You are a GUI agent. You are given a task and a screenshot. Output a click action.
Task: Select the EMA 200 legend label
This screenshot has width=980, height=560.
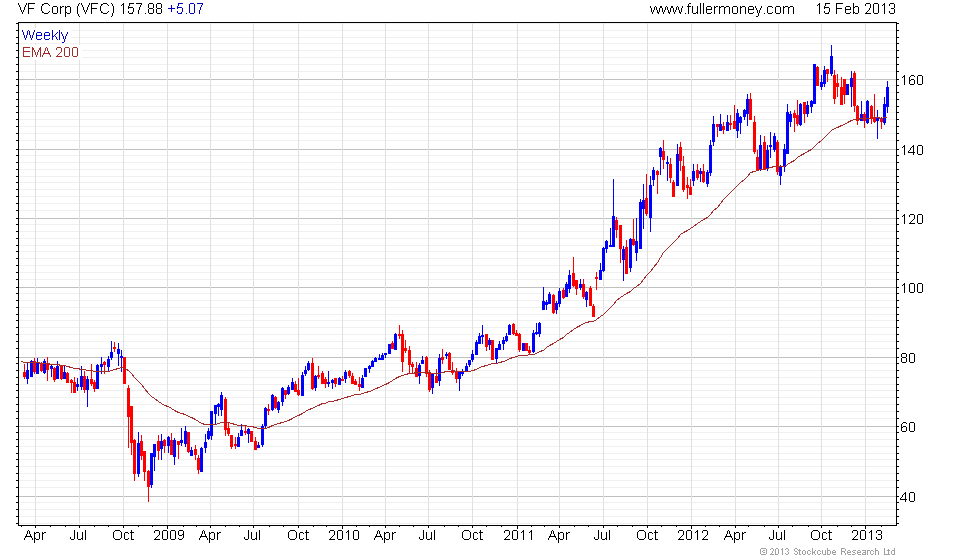click(50, 52)
